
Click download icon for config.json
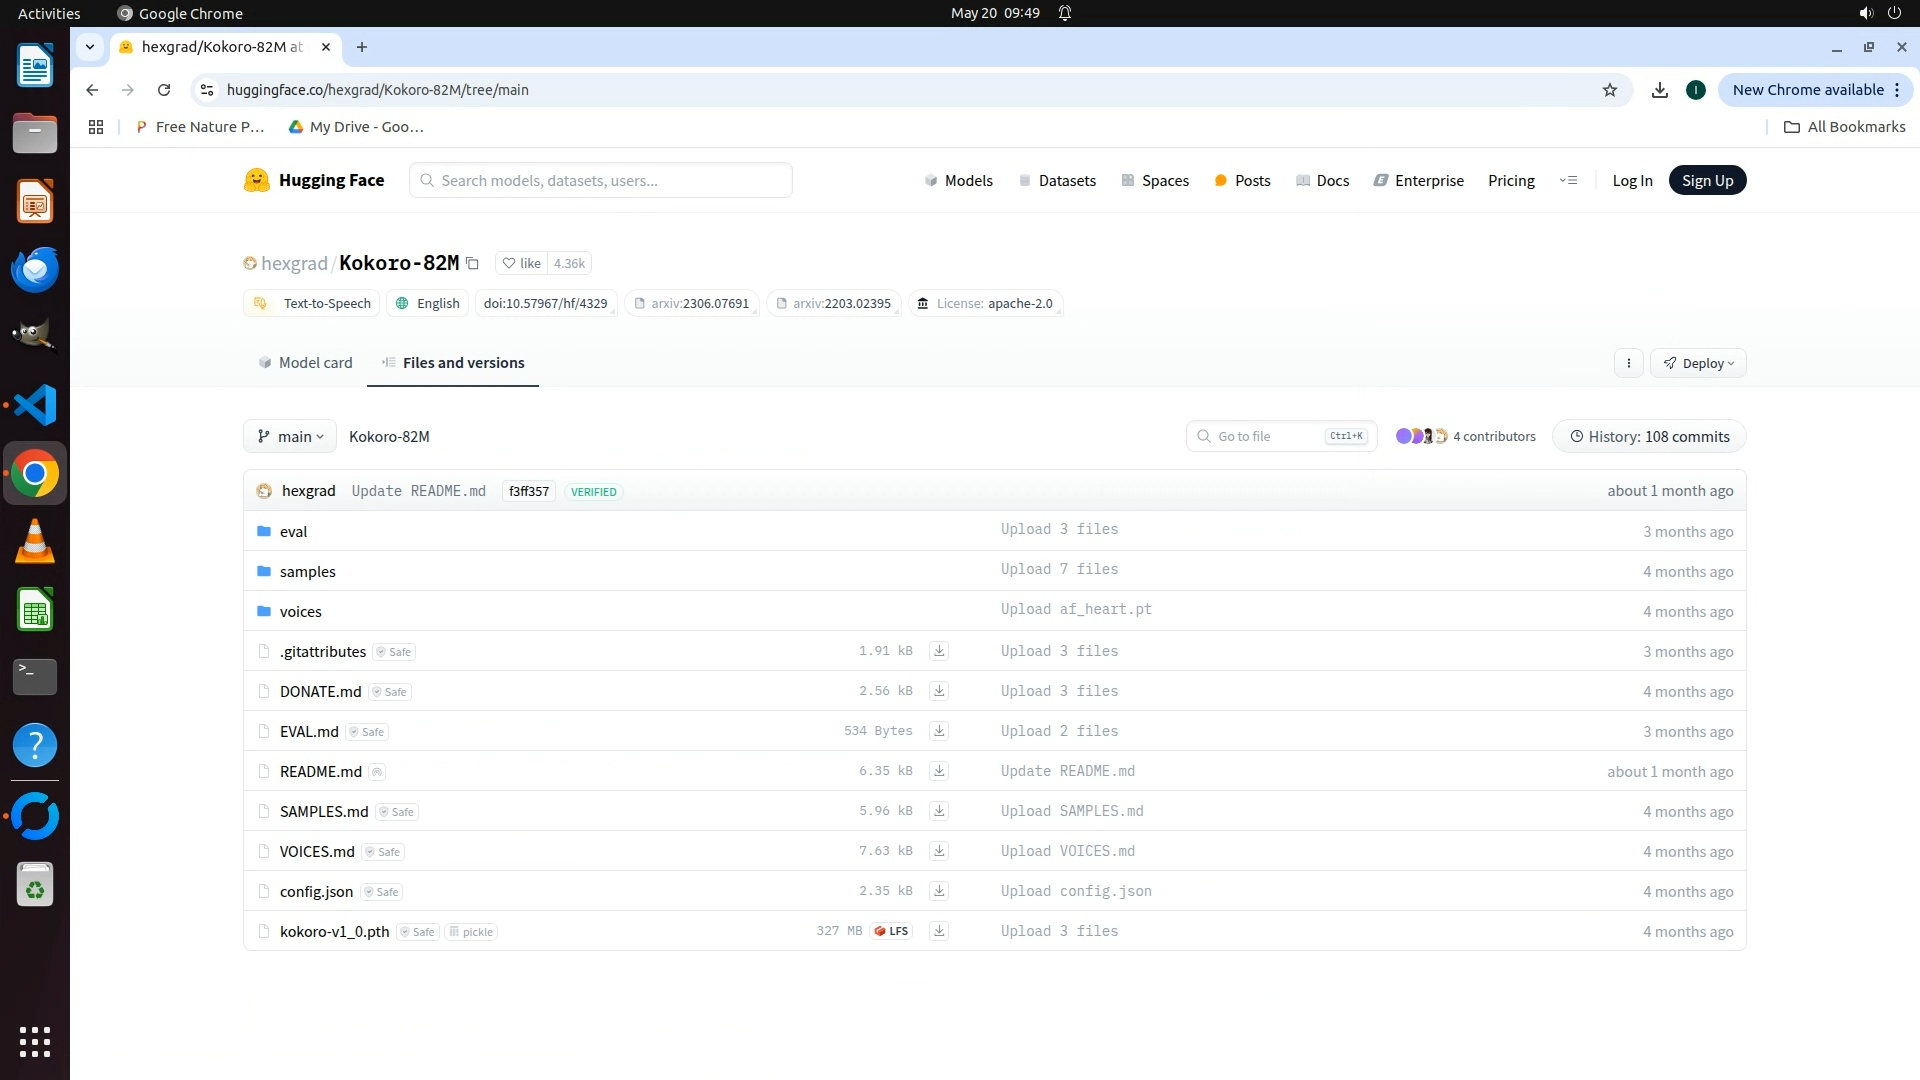(x=939, y=891)
